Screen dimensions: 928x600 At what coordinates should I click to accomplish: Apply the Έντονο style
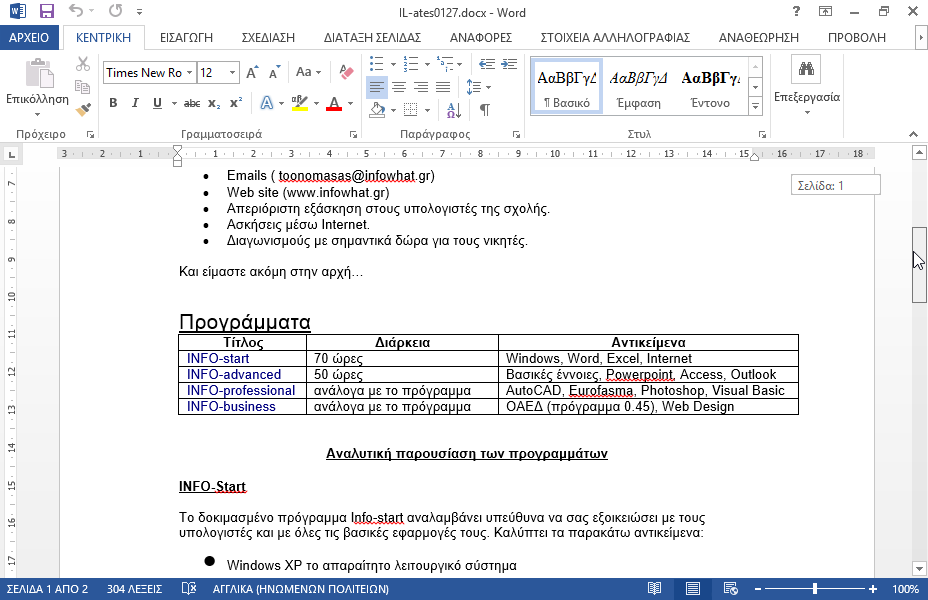710,86
